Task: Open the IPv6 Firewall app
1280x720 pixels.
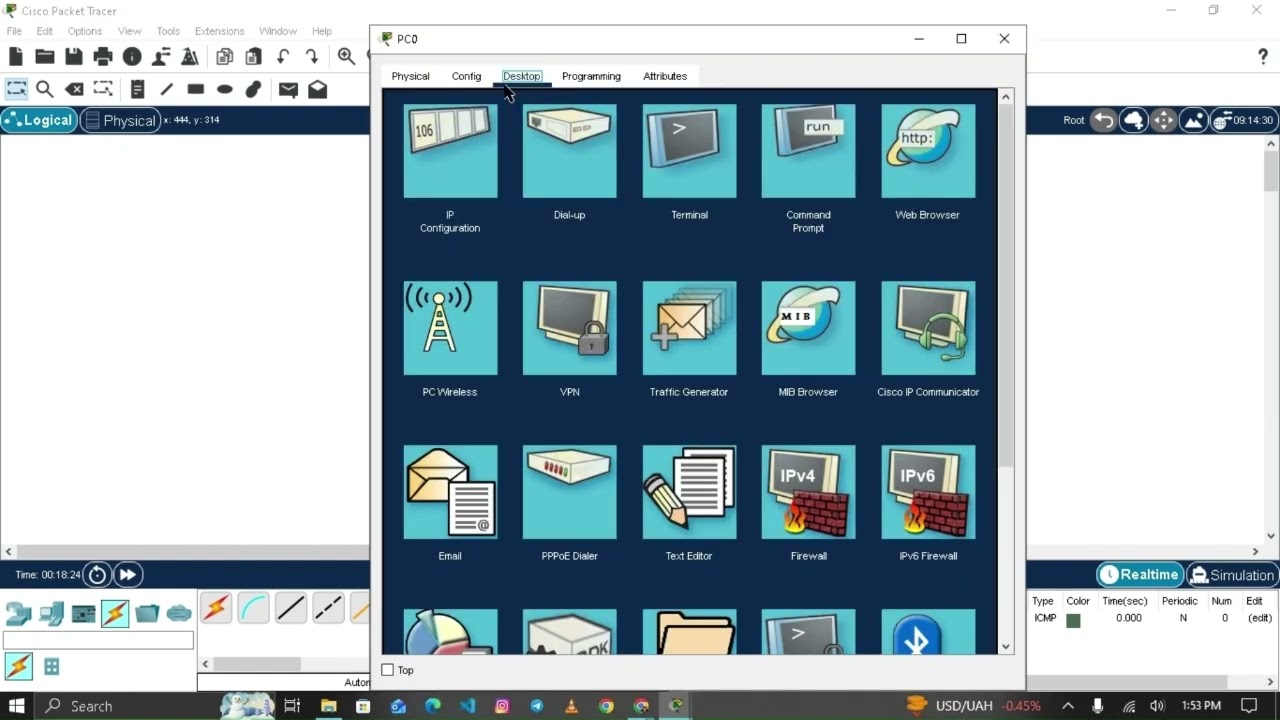Action: click(x=928, y=492)
